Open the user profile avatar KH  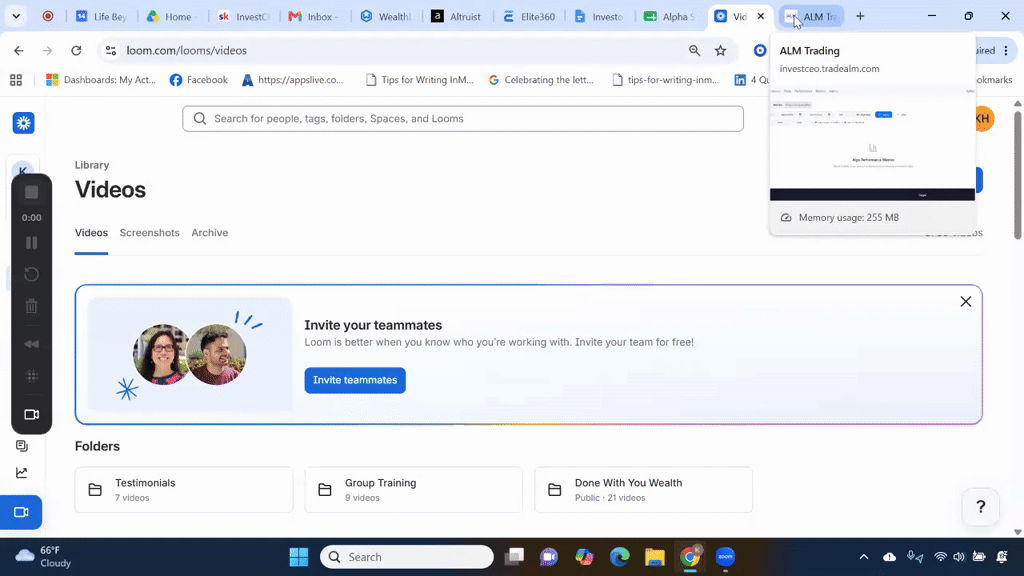tap(982, 119)
